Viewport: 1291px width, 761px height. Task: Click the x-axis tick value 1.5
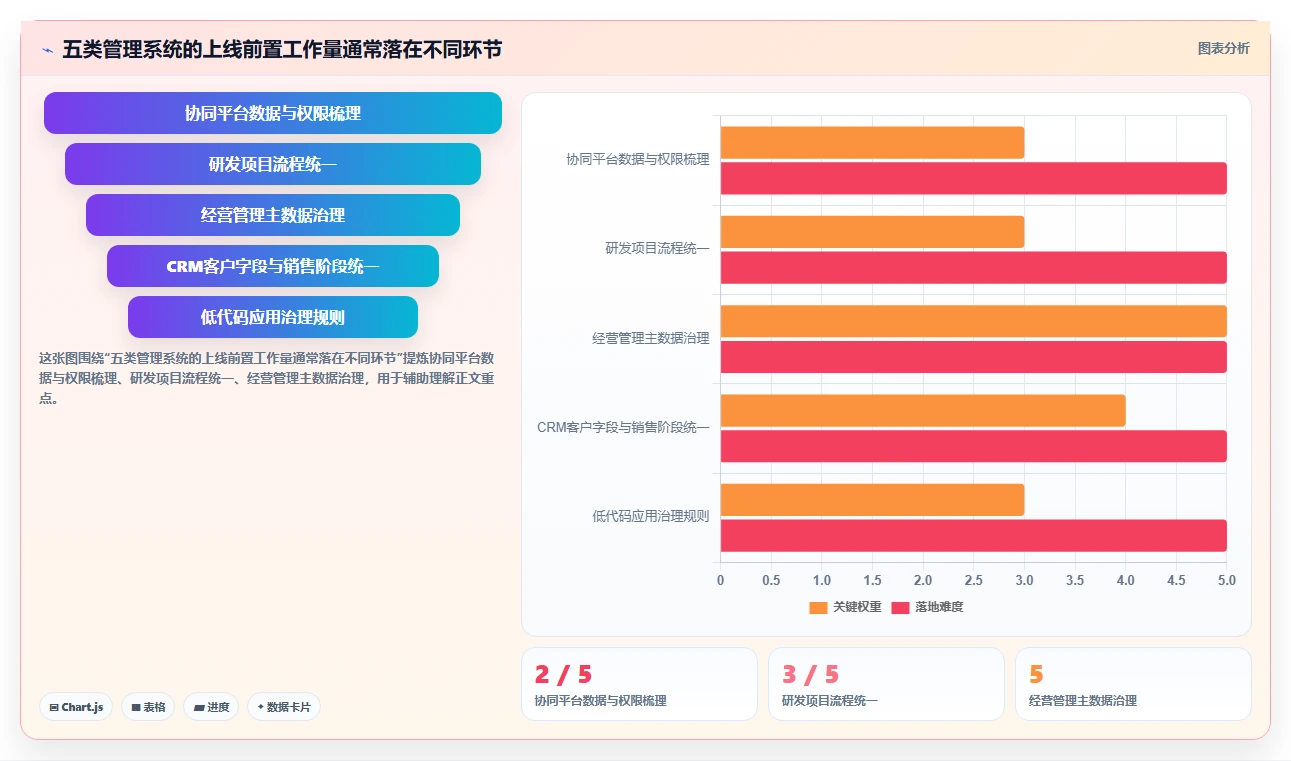pyautogui.click(x=872, y=580)
